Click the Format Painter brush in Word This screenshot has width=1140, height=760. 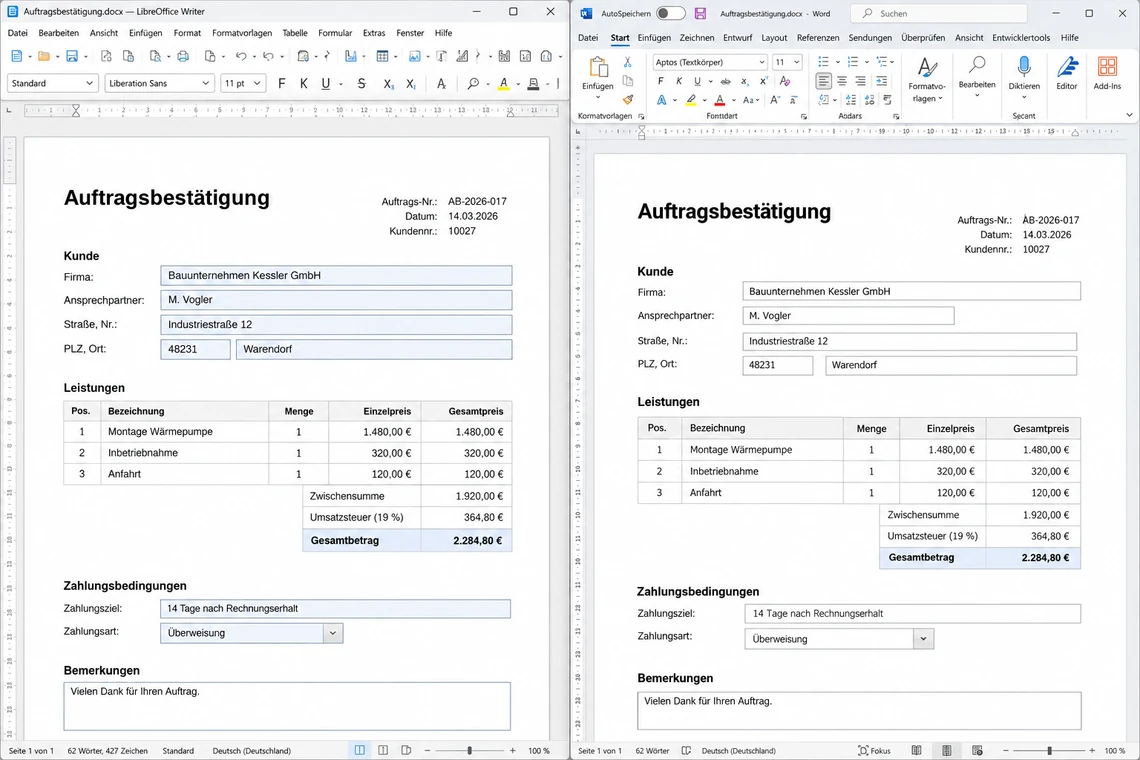point(627,100)
